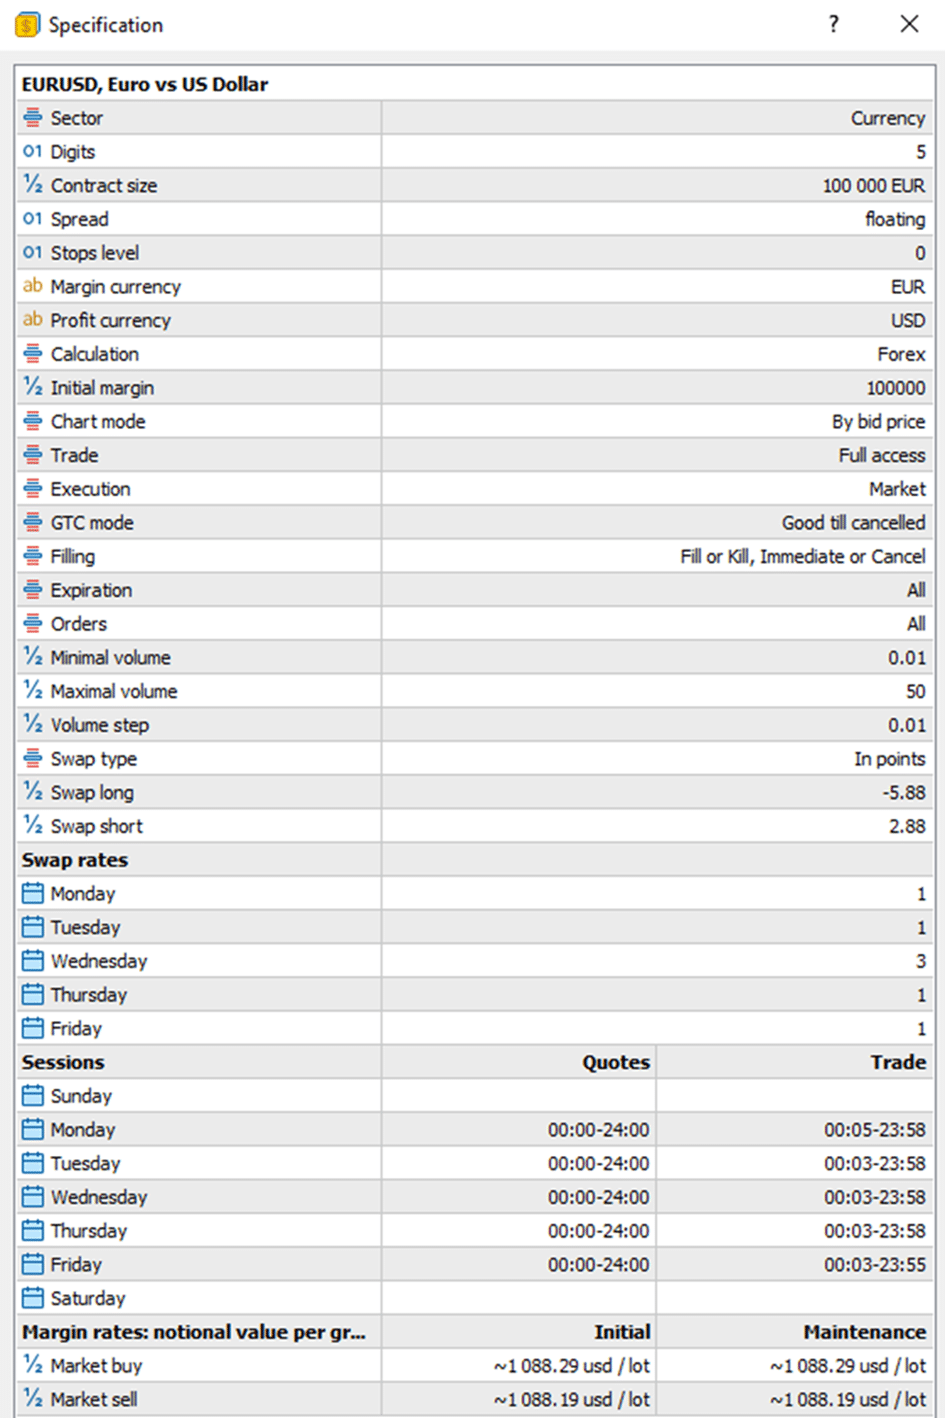
Task: Select the Execution row labeled Market
Action: [897, 489]
